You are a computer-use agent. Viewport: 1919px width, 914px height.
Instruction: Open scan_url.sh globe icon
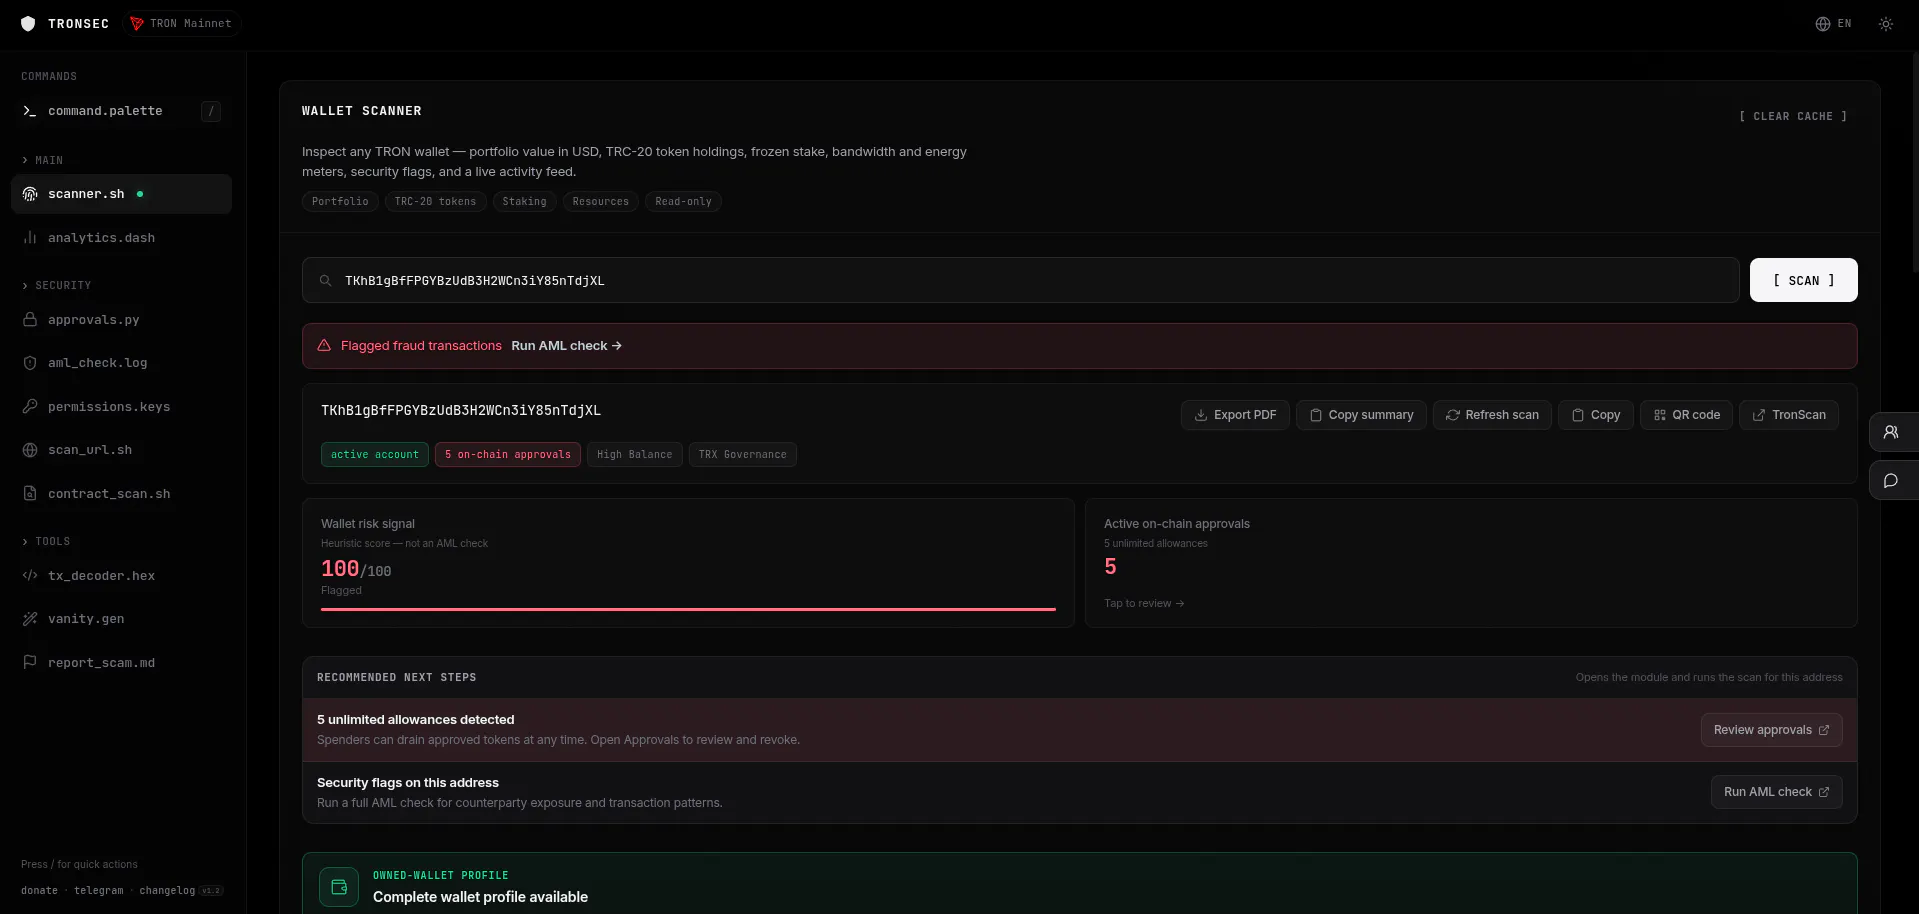[30, 450]
